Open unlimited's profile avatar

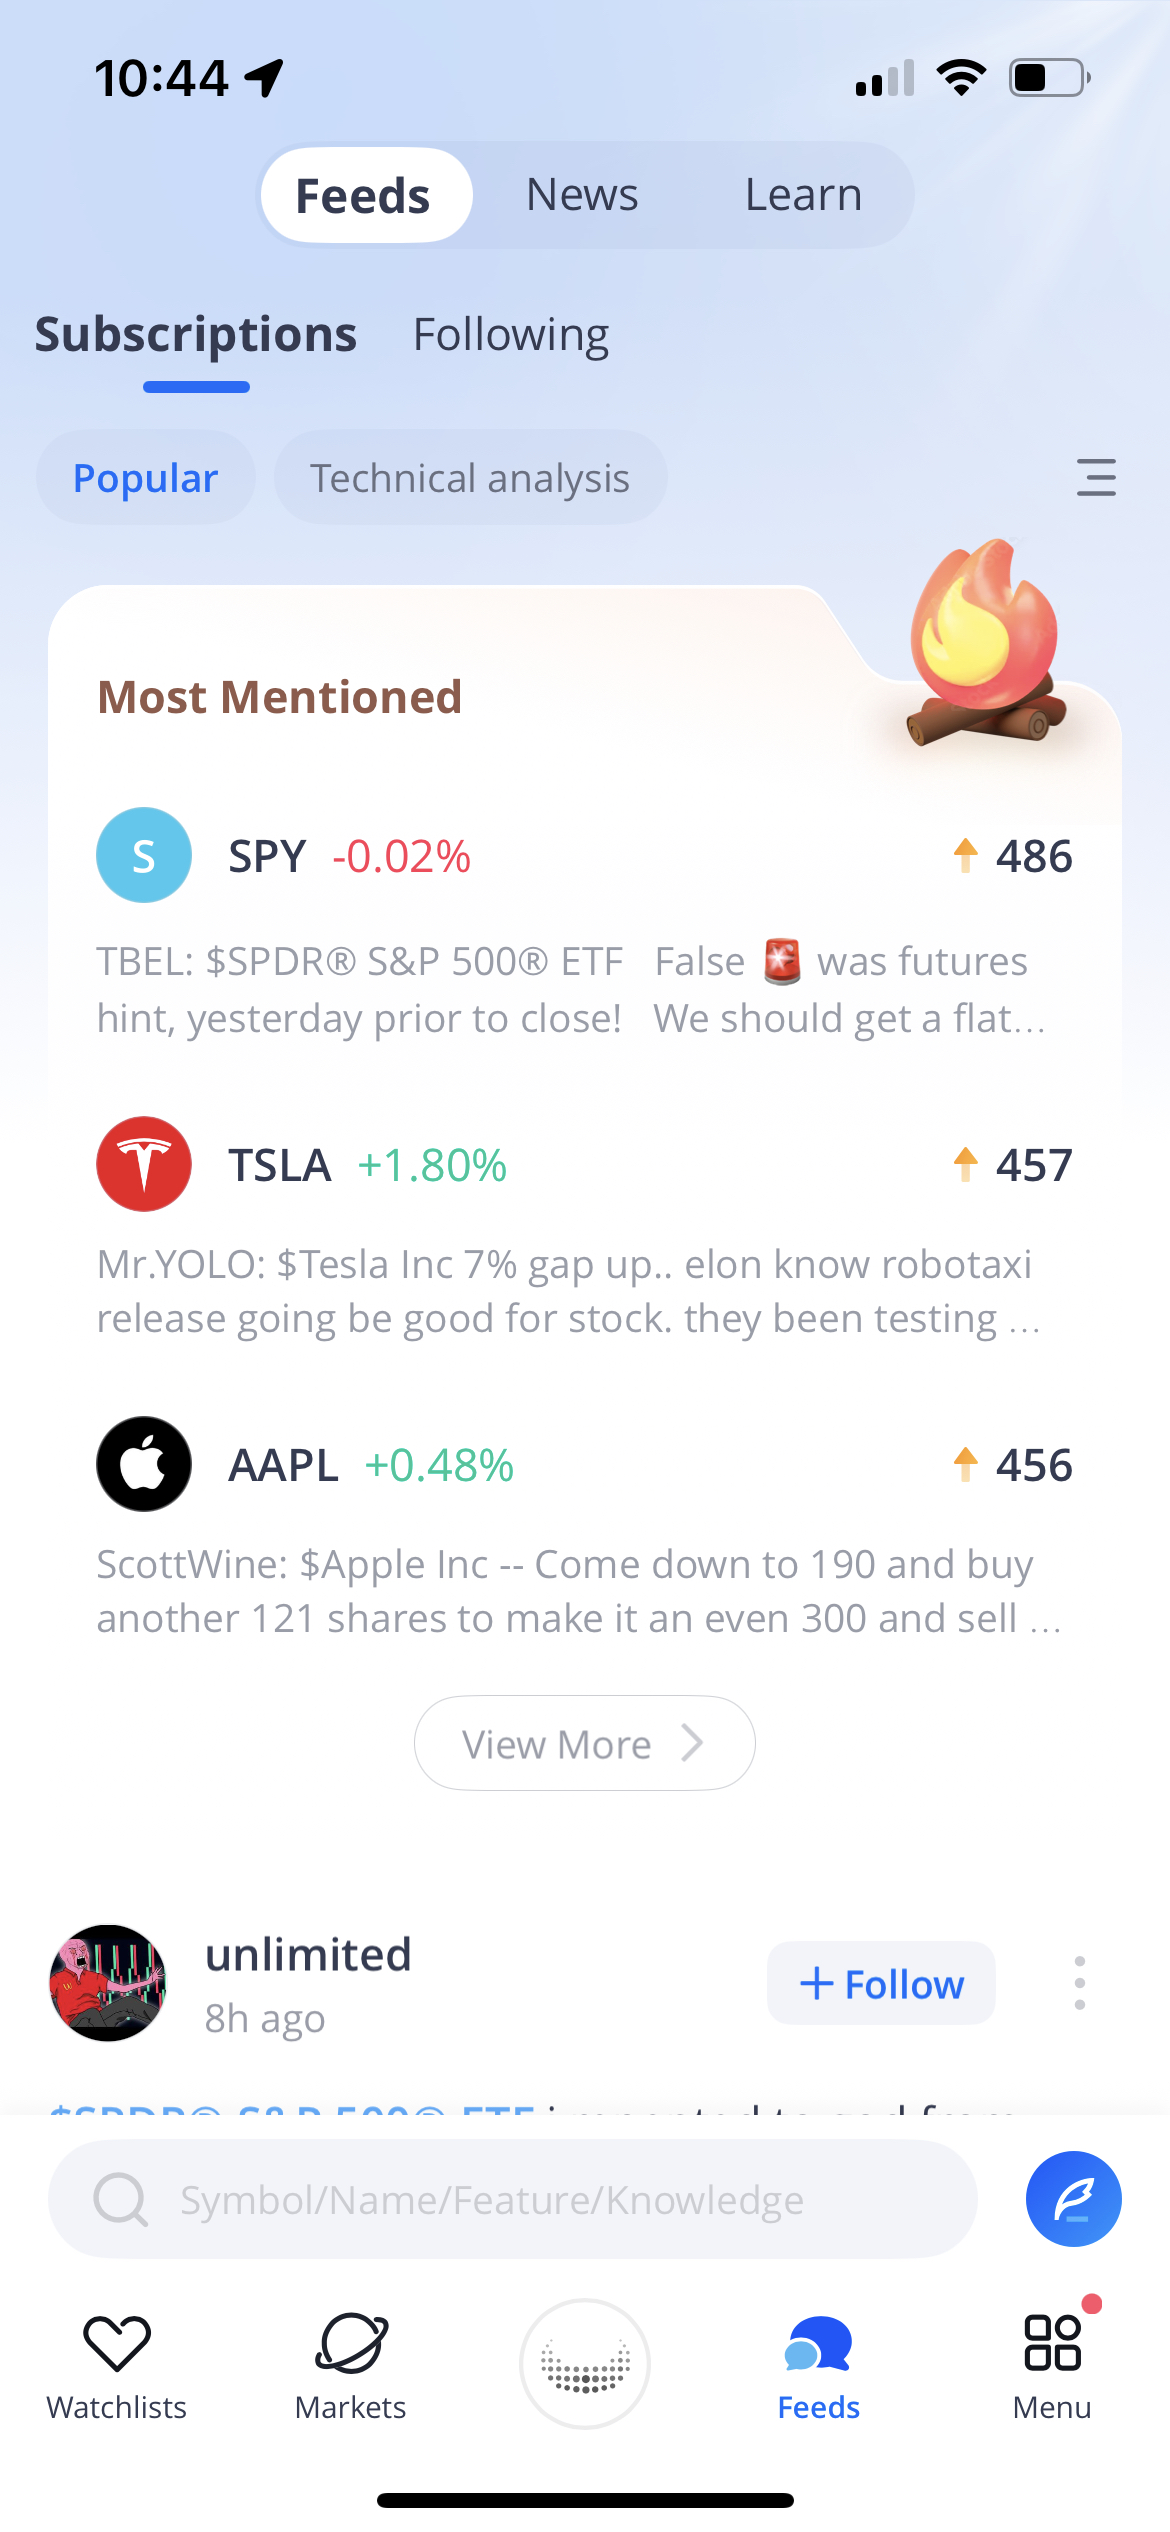(108, 1983)
